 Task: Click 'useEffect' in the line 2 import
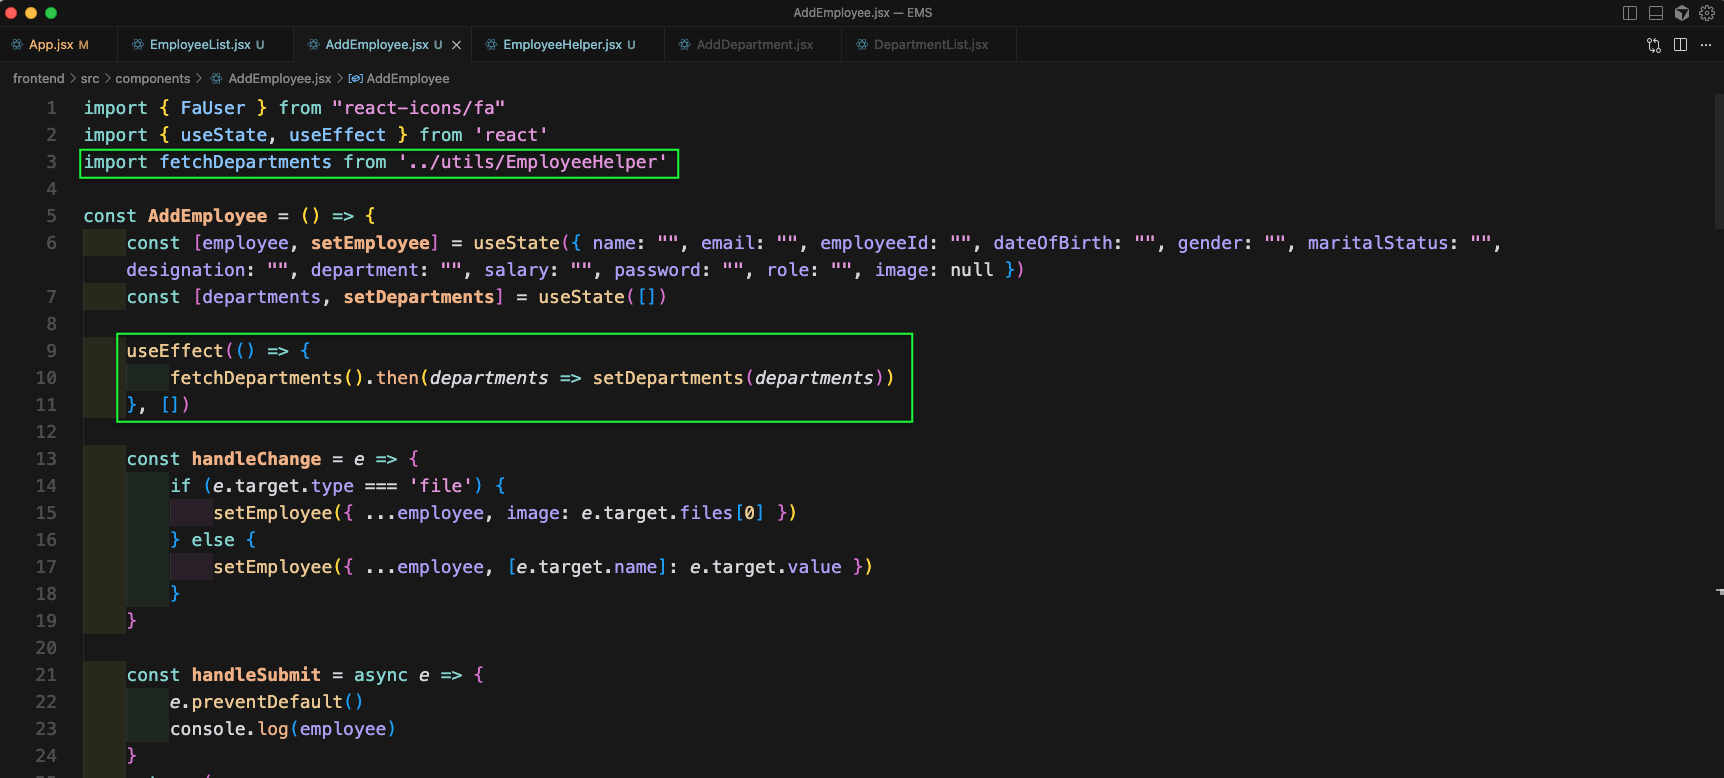[x=337, y=135]
